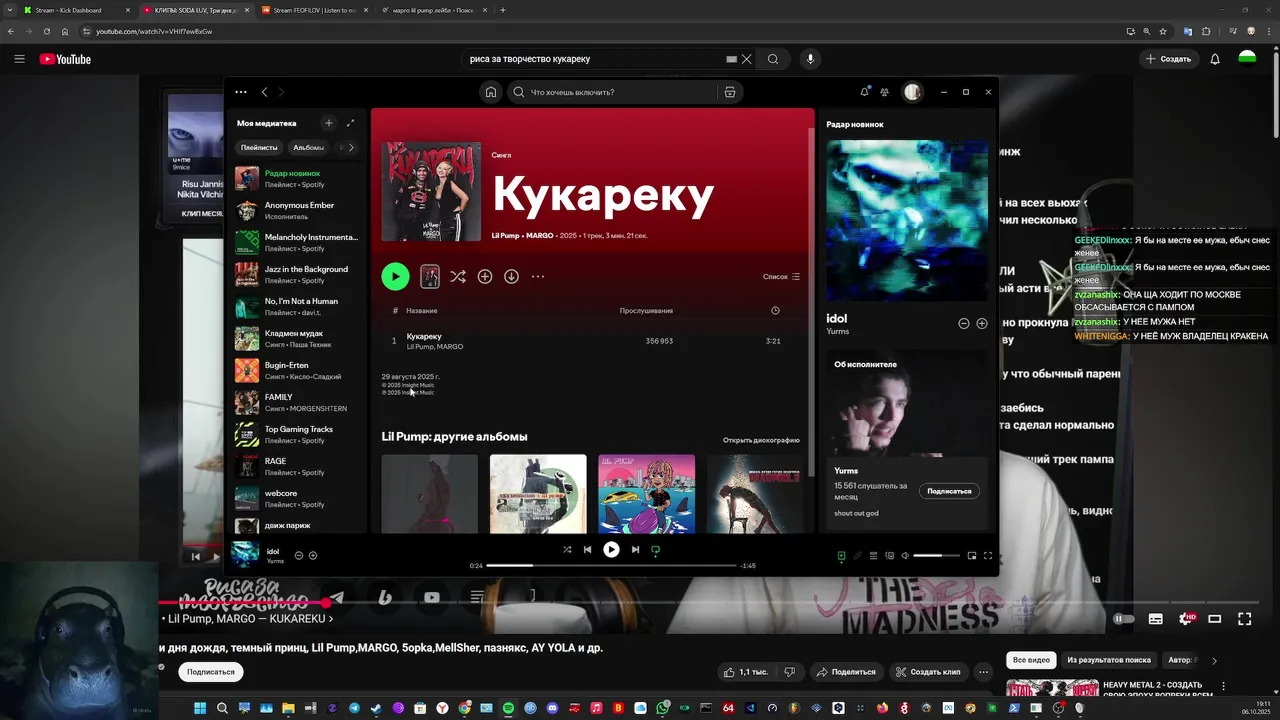Toggle repeat in the Spotify player bar
This screenshot has width=1280, height=720.
[x=656, y=549]
